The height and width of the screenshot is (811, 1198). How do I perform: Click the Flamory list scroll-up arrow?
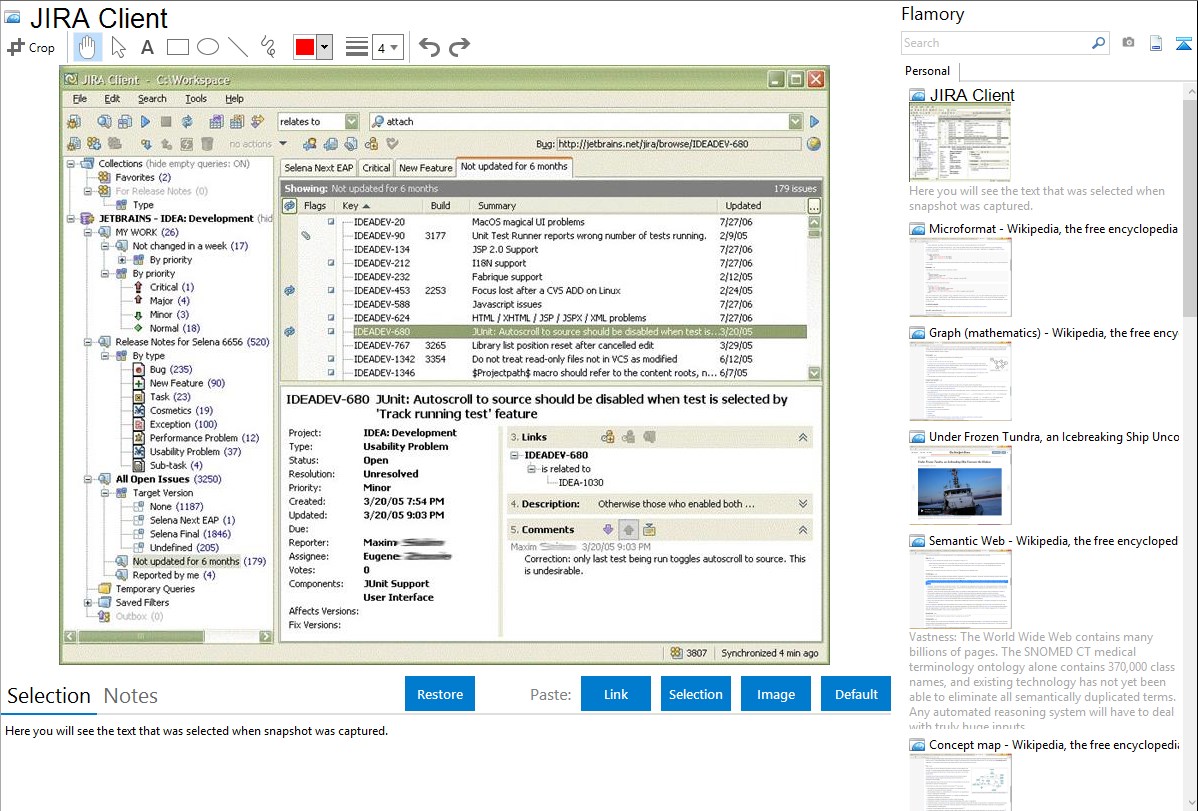[1190, 90]
